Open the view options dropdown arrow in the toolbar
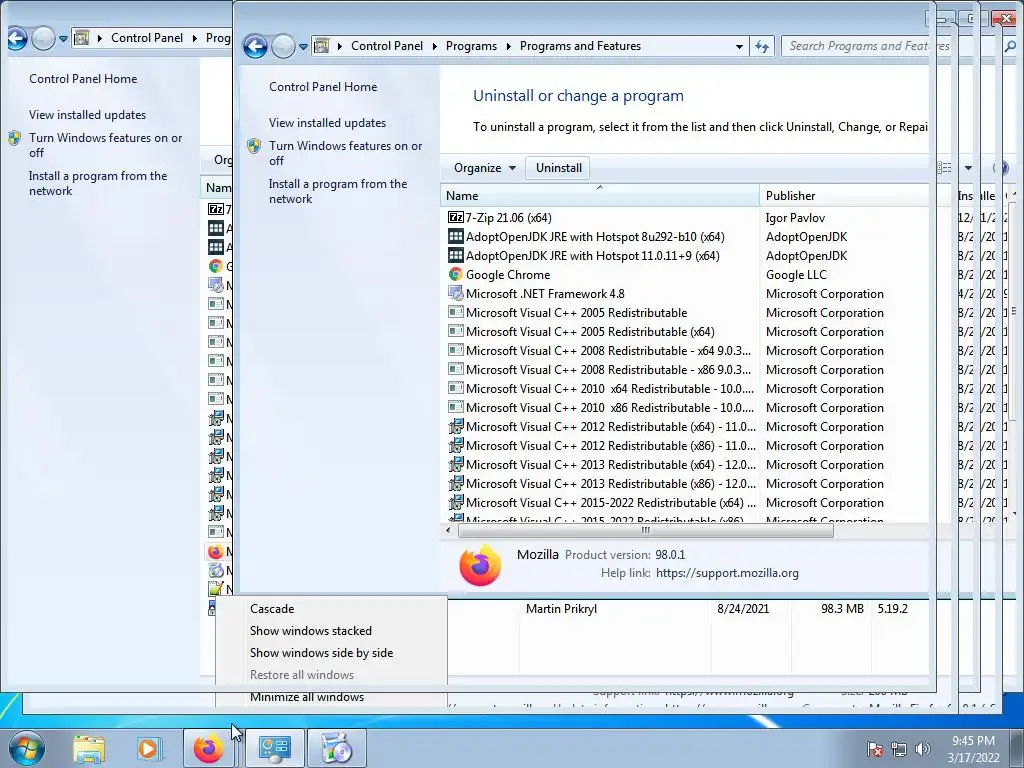This screenshot has height=768, width=1024. pos(968,168)
